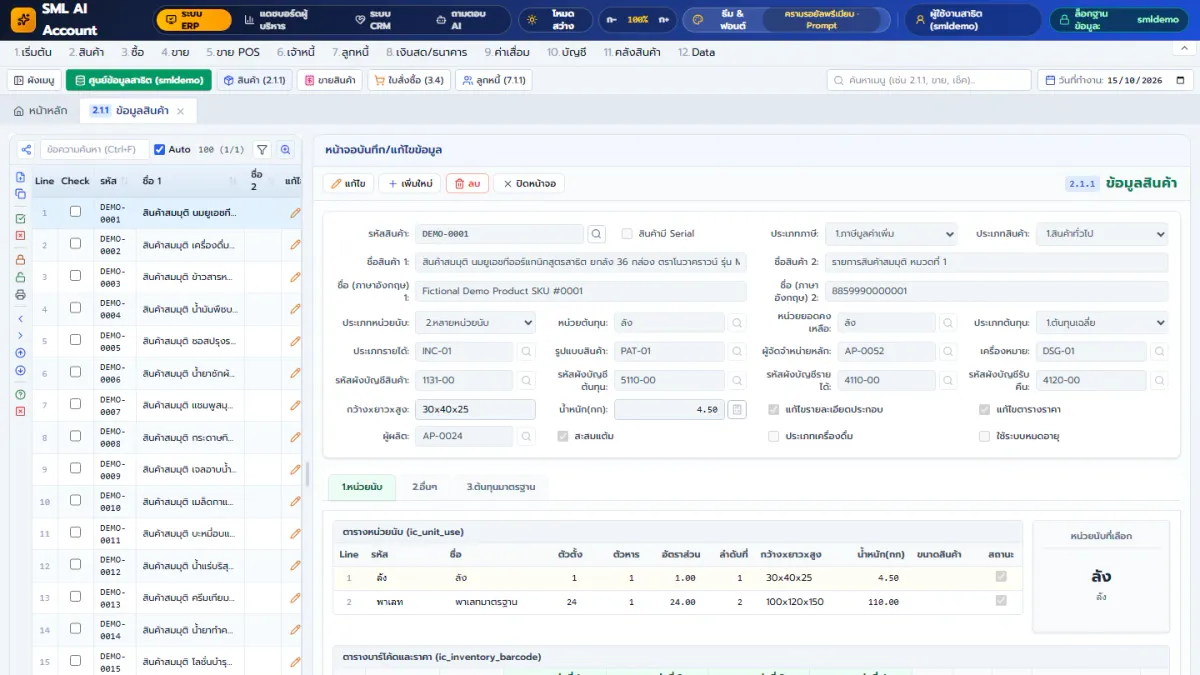Open the ประเภทหน่วยนับ dropdown
The height and width of the screenshot is (675, 1200).
pyautogui.click(x=475, y=323)
